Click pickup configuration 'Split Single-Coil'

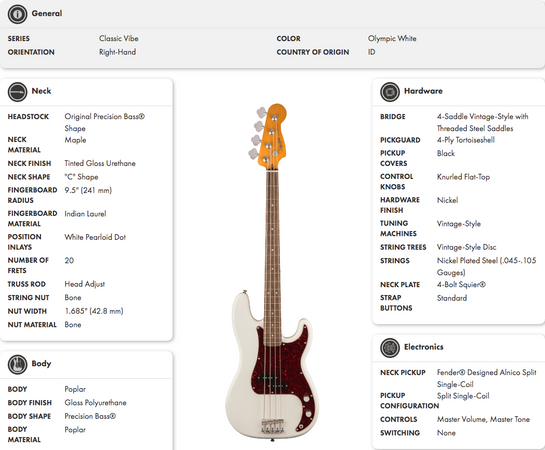463,396
